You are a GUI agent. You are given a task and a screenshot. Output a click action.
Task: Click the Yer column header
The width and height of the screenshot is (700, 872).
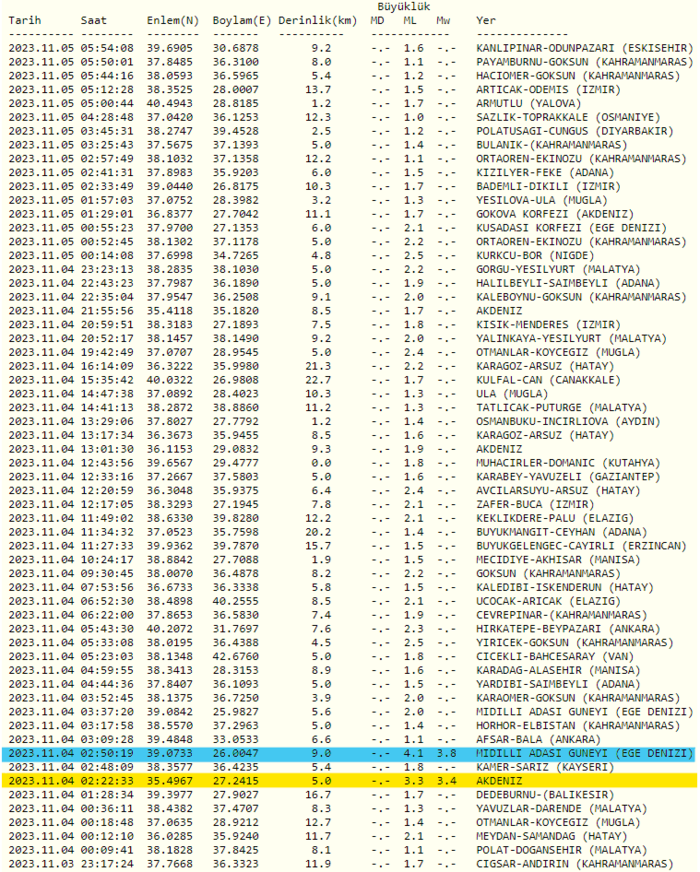click(x=485, y=20)
